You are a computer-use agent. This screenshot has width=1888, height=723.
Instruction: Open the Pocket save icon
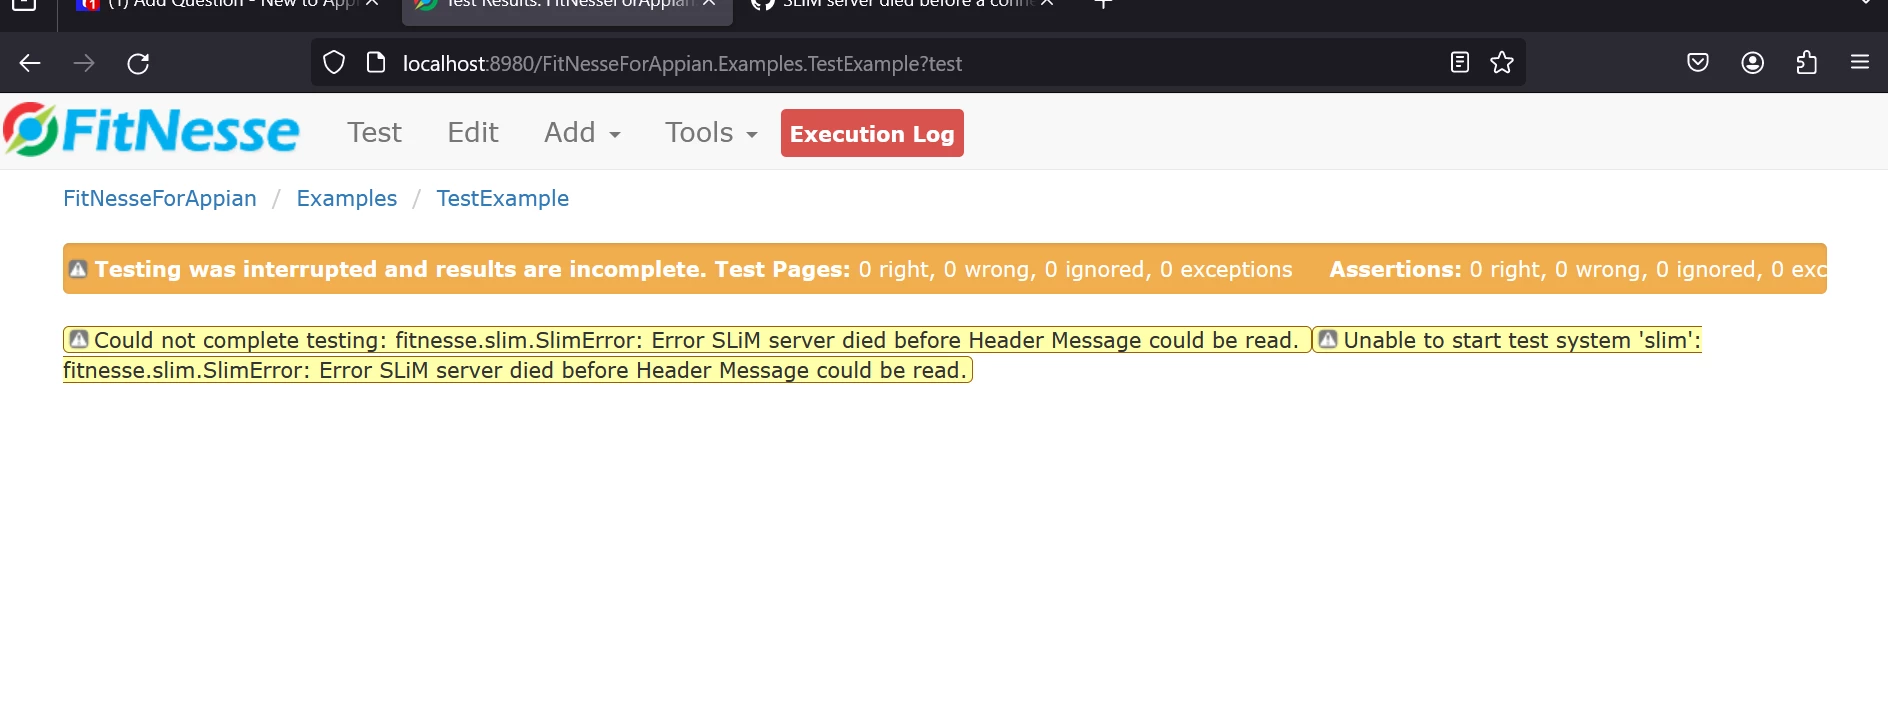pos(1698,63)
